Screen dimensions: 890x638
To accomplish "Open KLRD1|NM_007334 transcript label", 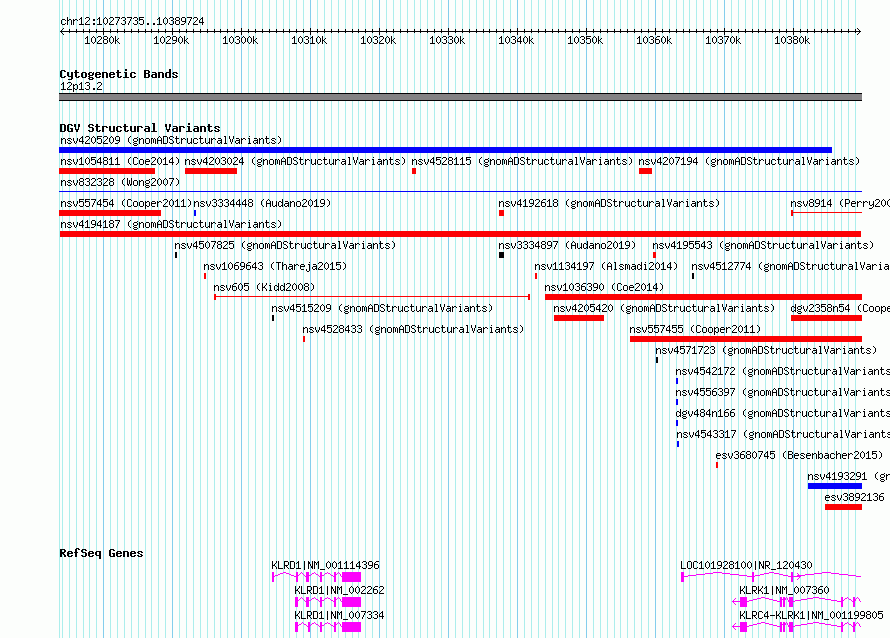I will click(x=339, y=615).
